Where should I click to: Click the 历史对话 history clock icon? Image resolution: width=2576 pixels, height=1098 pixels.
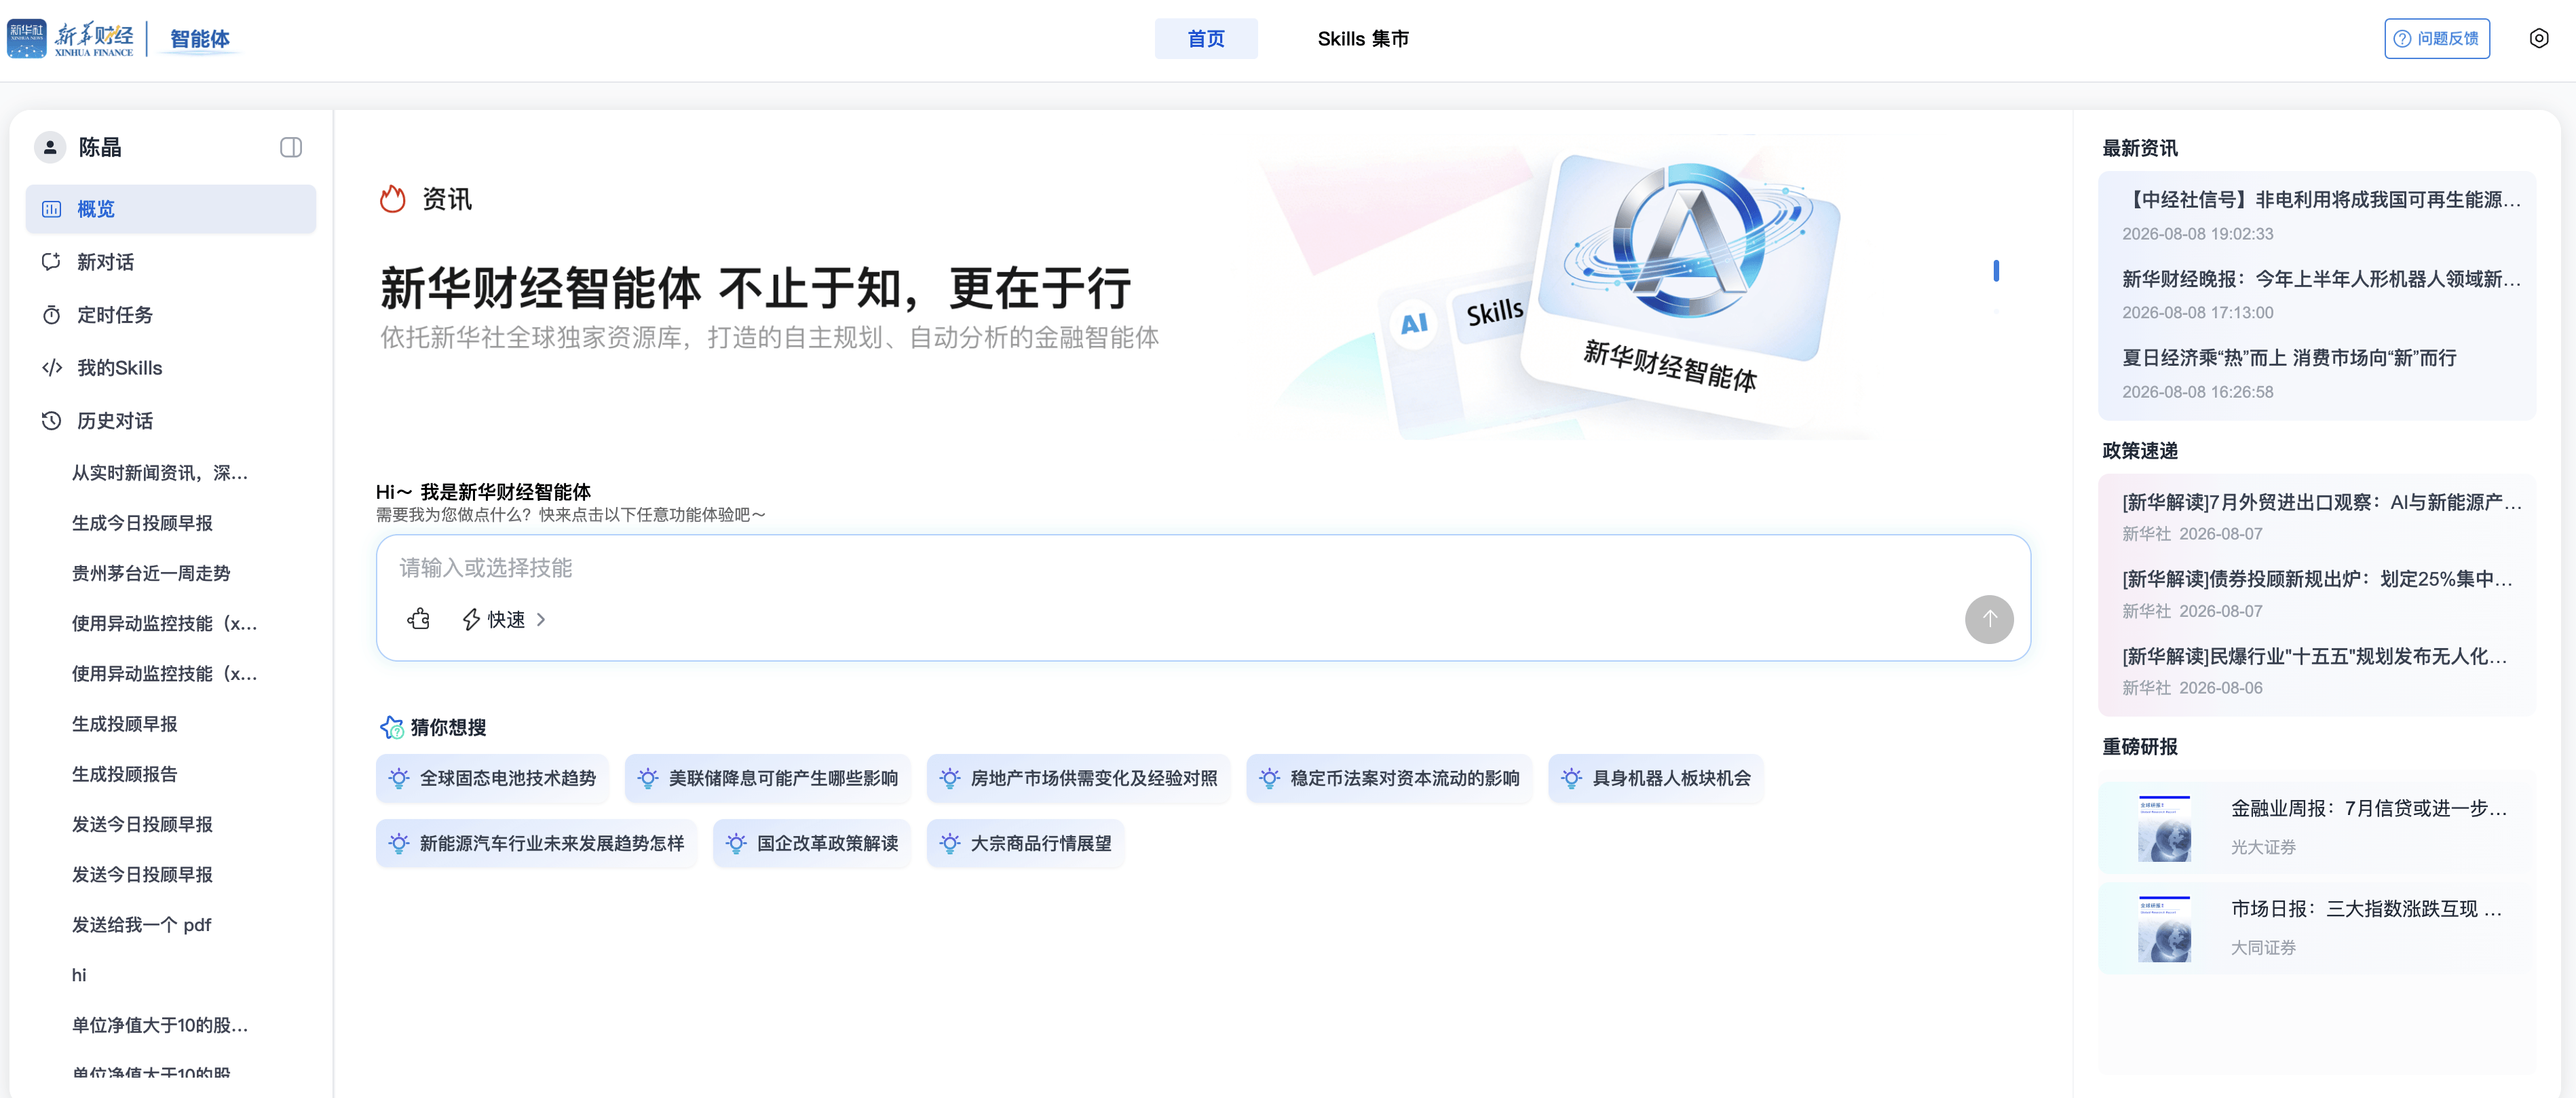click(51, 421)
